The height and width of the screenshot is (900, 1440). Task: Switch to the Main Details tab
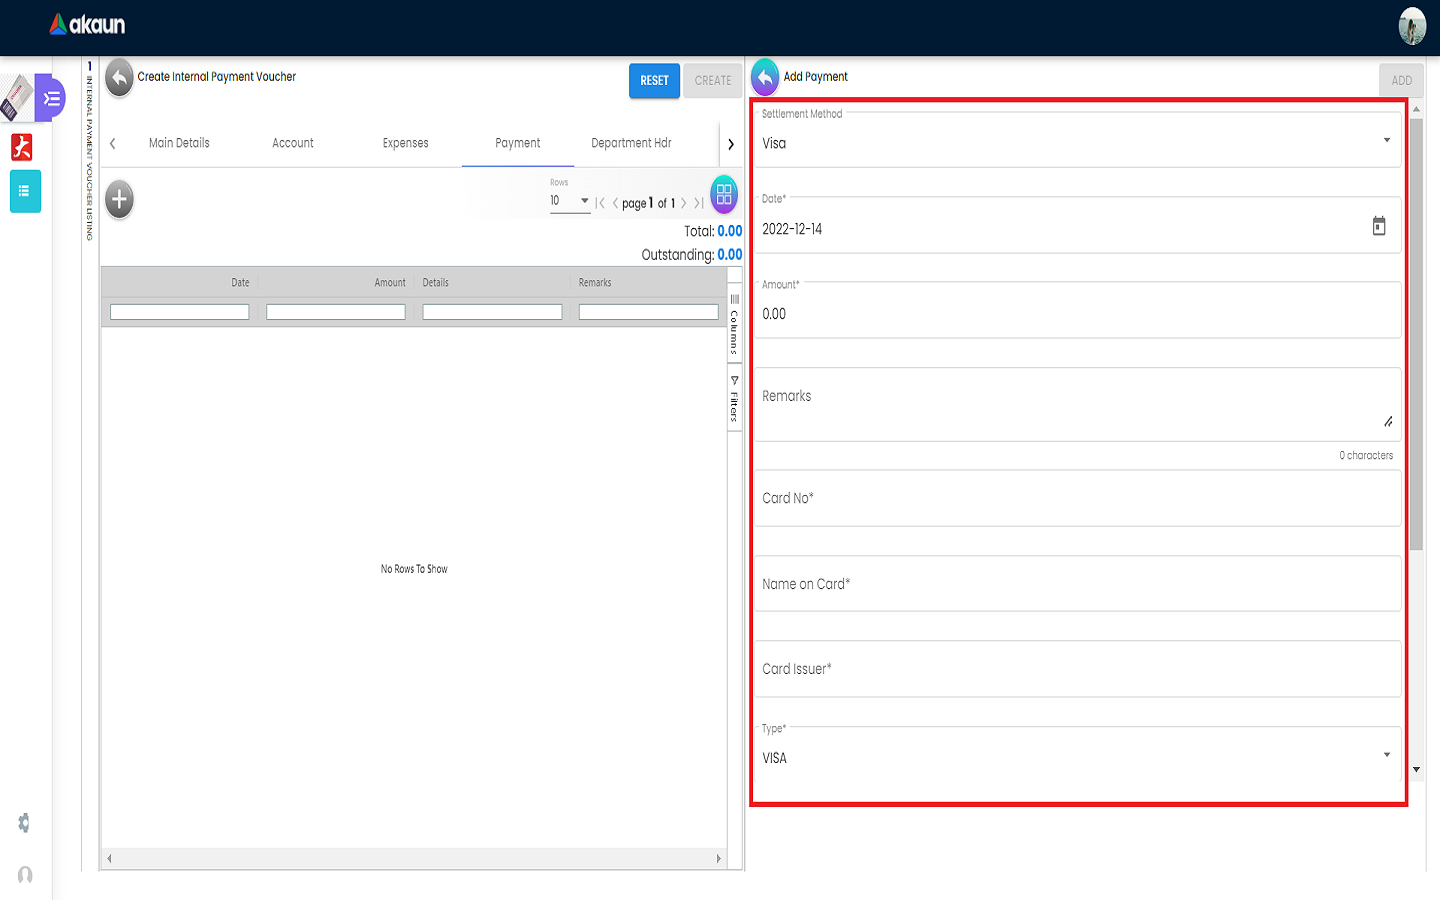point(179,143)
